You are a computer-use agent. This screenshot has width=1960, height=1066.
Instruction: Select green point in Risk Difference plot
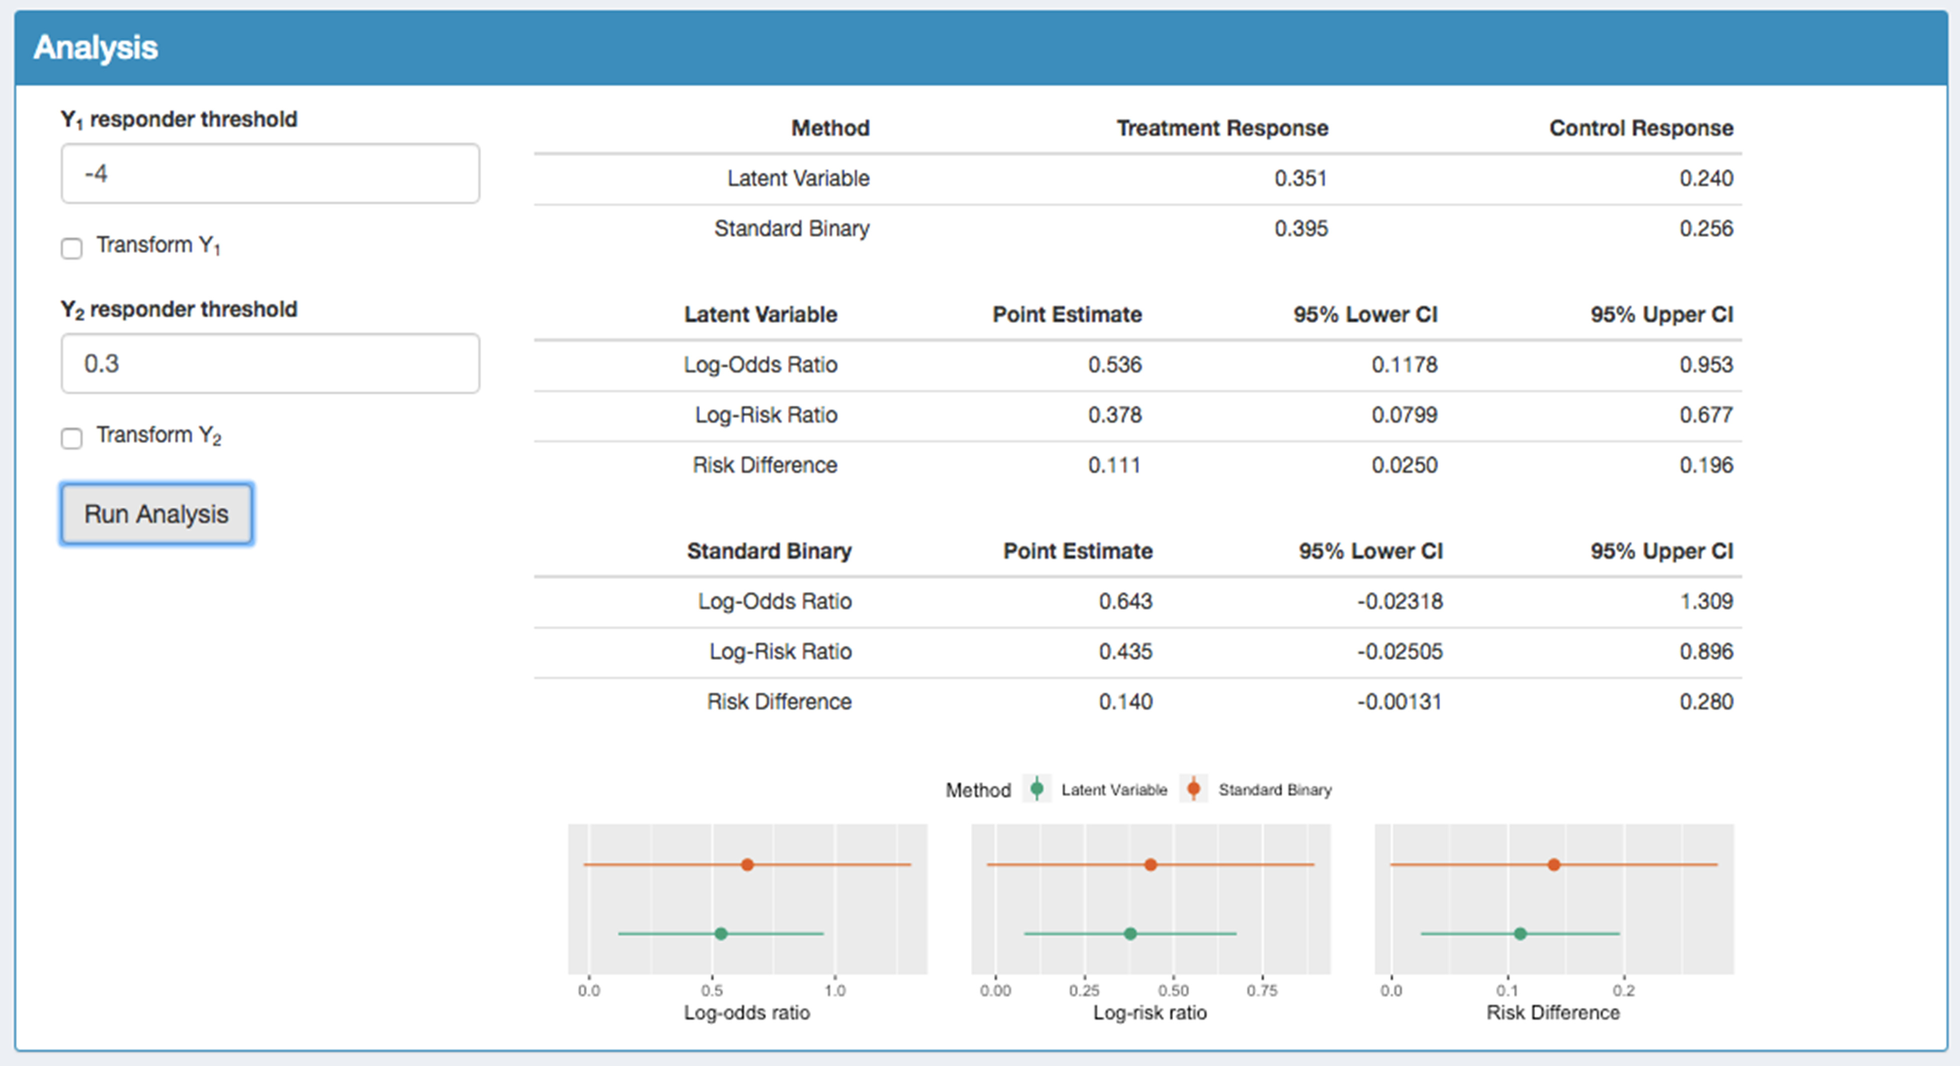pos(1520,933)
